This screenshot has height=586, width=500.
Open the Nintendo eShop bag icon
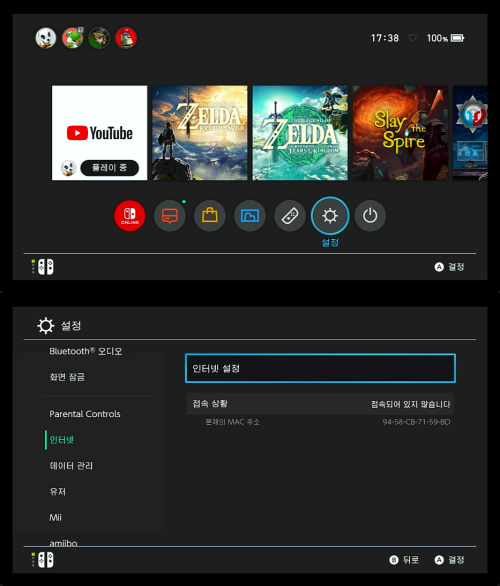point(210,216)
